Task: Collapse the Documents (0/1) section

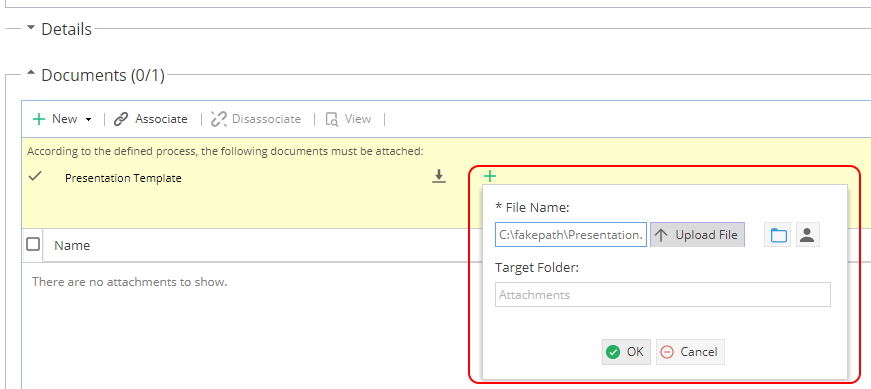Action: (x=31, y=73)
